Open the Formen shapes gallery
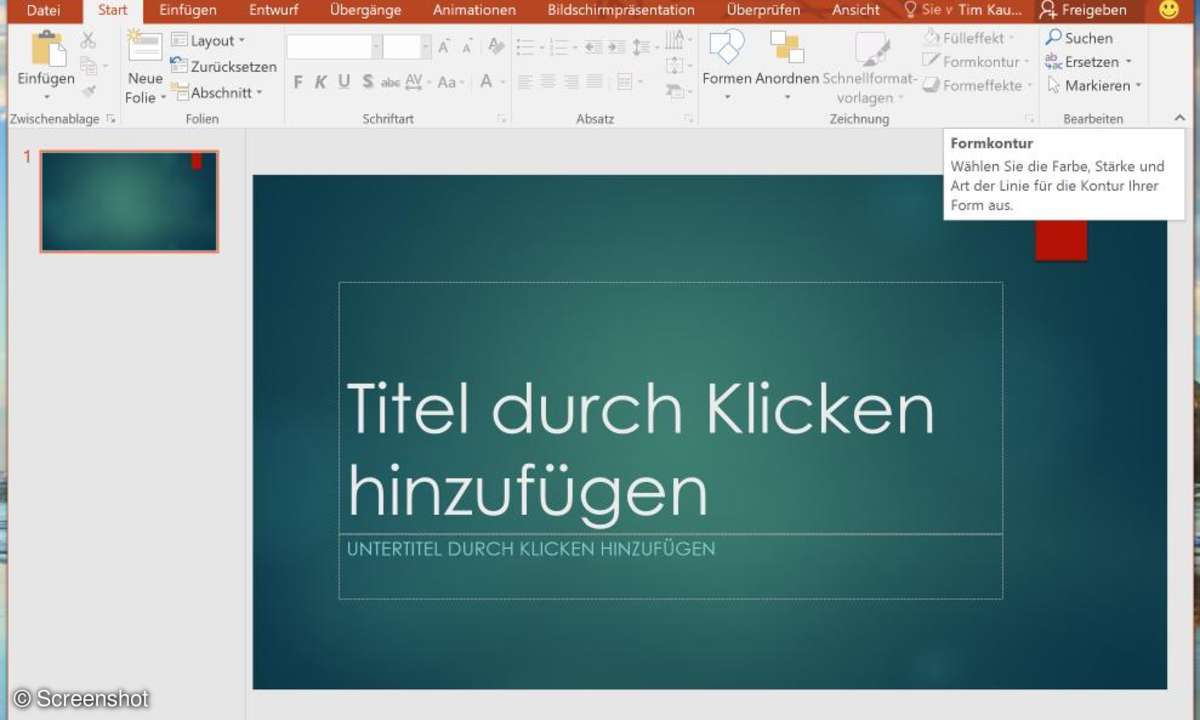1200x720 pixels. [x=727, y=66]
